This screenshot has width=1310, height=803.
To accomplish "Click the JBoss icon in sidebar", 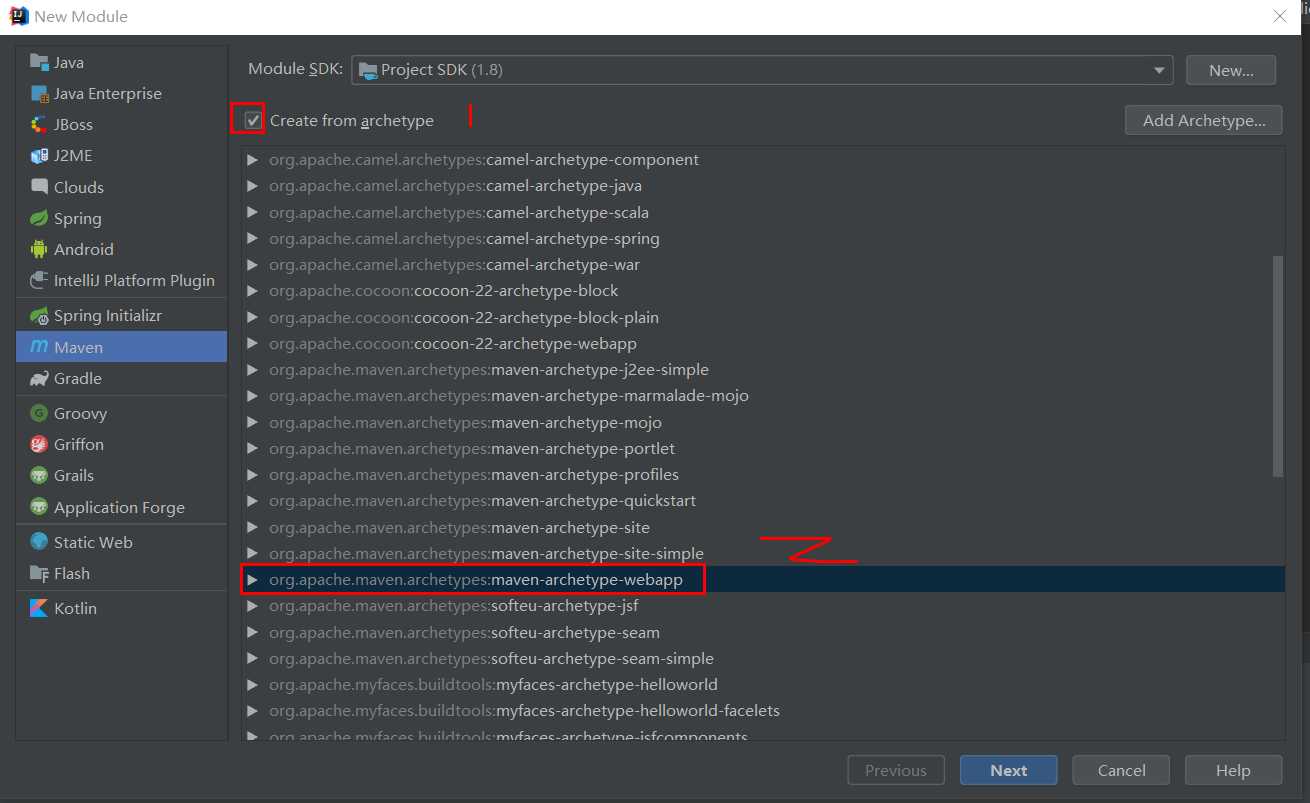I will [39, 124].
